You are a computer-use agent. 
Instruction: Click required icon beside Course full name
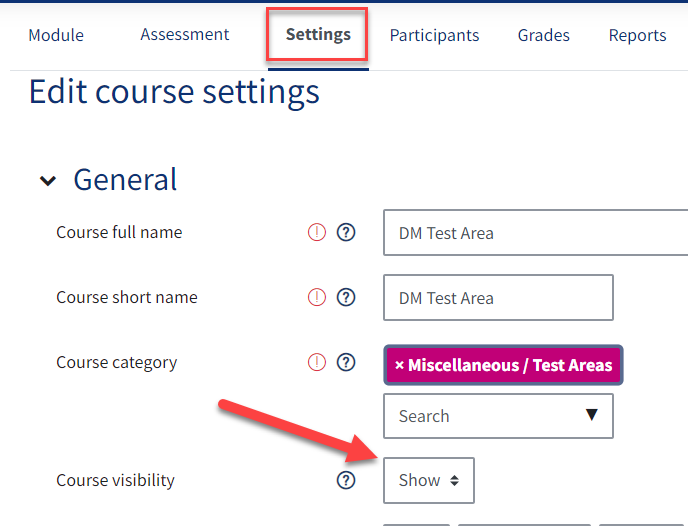(x=317, y=232)
